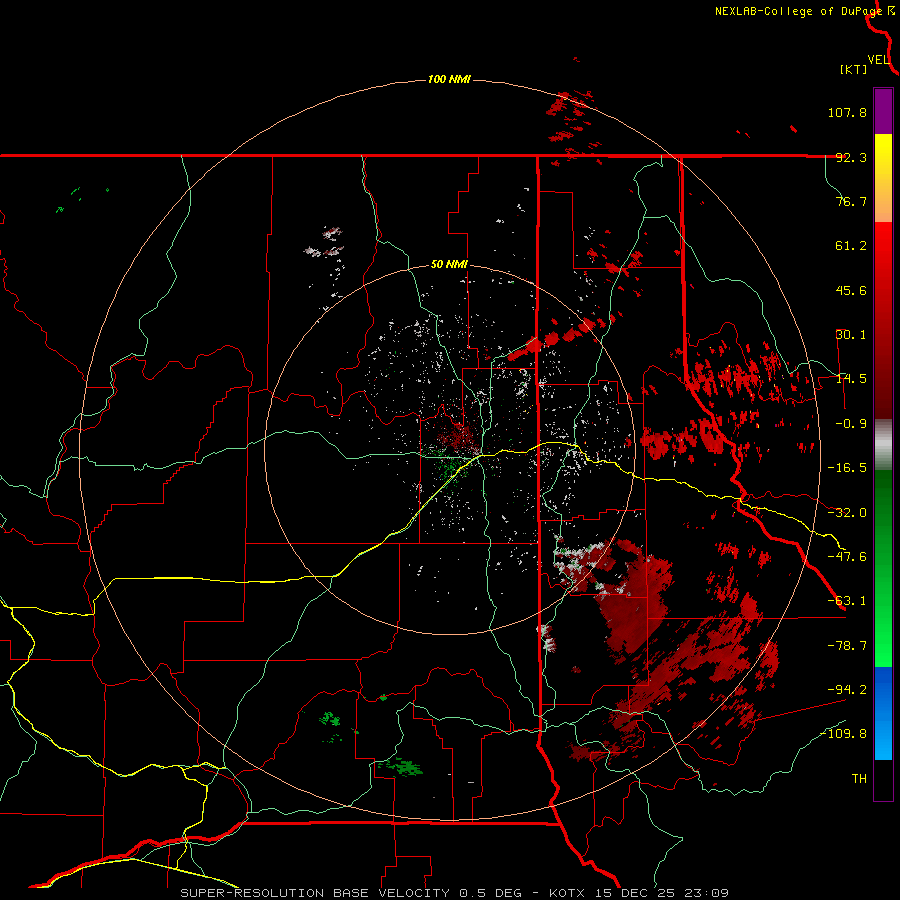Select the 107.8 scale value
The height and width of the screenshot is (900, 900).
tap(847, 112)
